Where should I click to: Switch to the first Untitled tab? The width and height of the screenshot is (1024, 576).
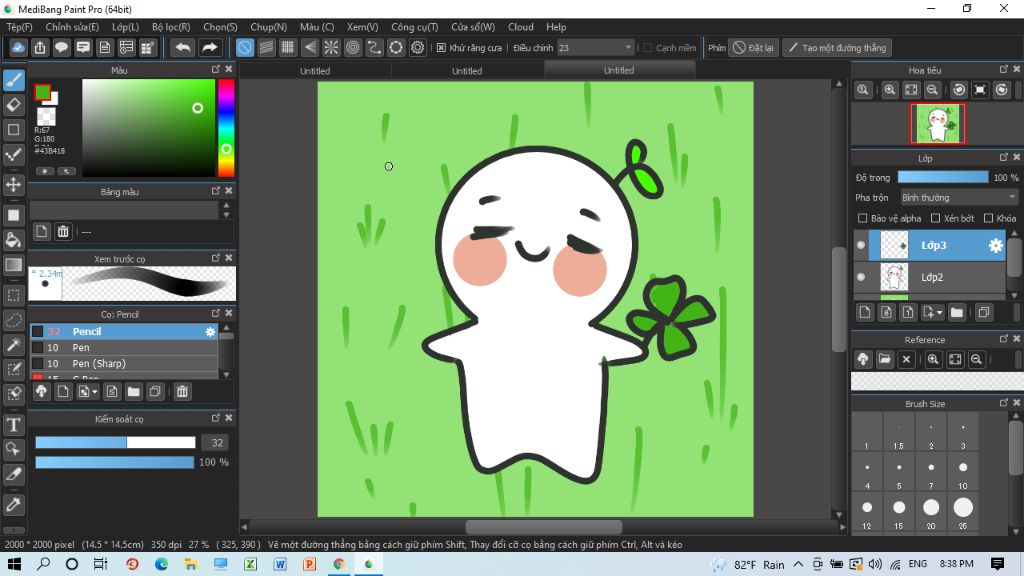(315, 71)
